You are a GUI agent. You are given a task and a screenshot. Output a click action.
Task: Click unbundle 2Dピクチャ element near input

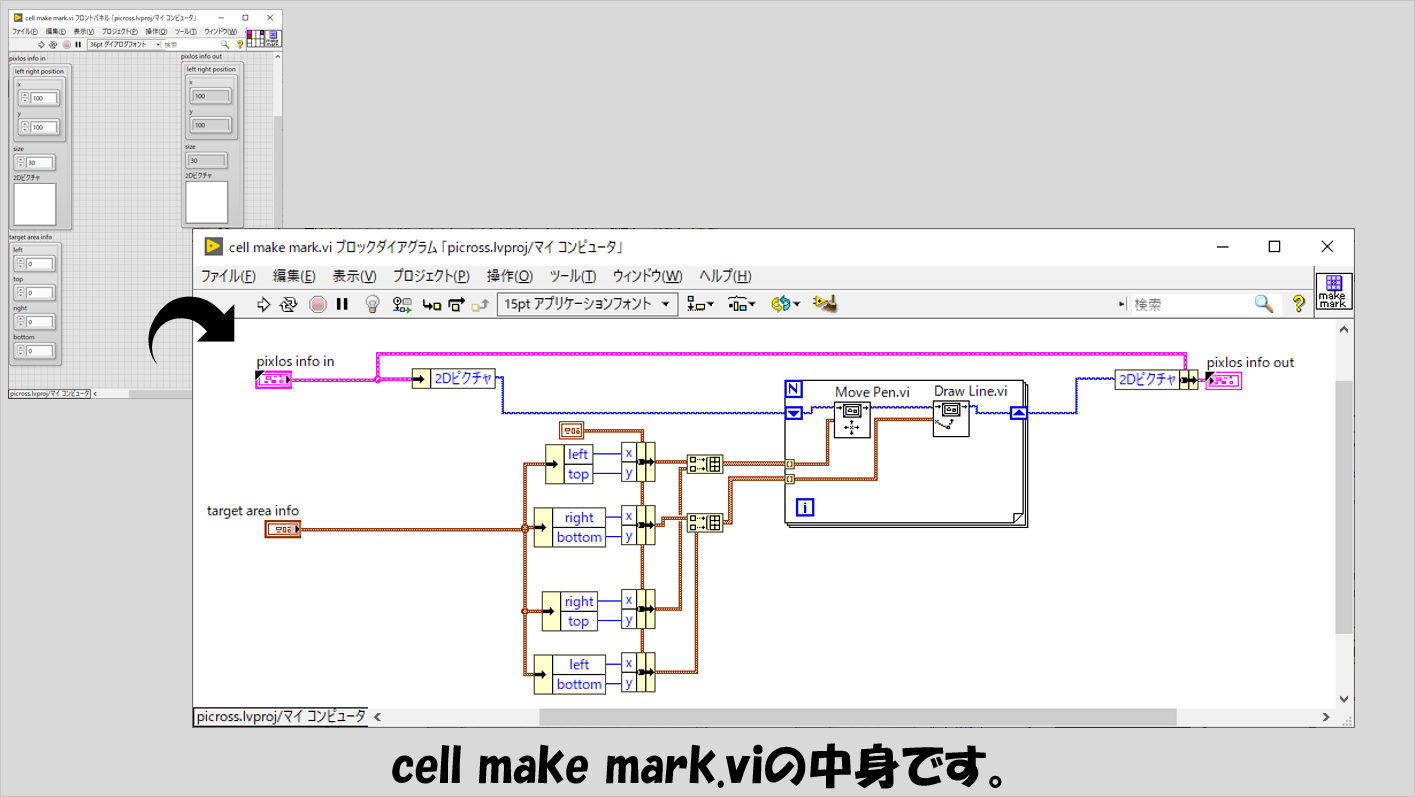click(x=463, y=379)
